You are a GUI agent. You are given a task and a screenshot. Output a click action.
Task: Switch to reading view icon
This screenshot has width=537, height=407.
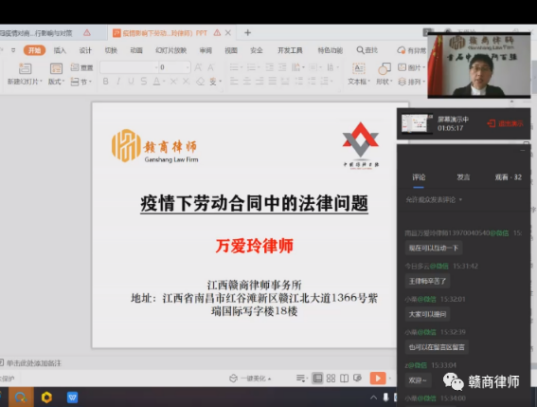[x=344, y=378]
